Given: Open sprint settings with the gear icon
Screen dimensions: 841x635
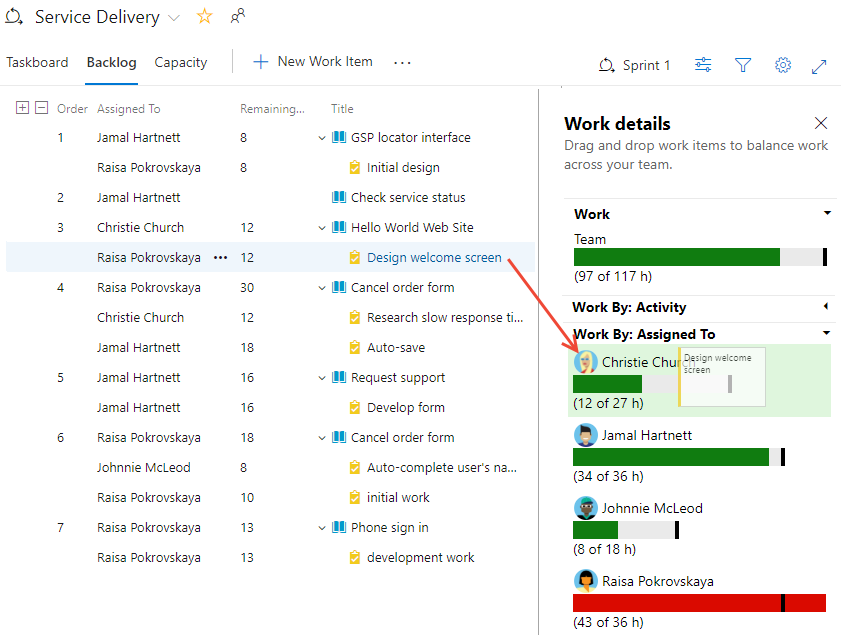Looking at the screenshot, I should (783, 64).
